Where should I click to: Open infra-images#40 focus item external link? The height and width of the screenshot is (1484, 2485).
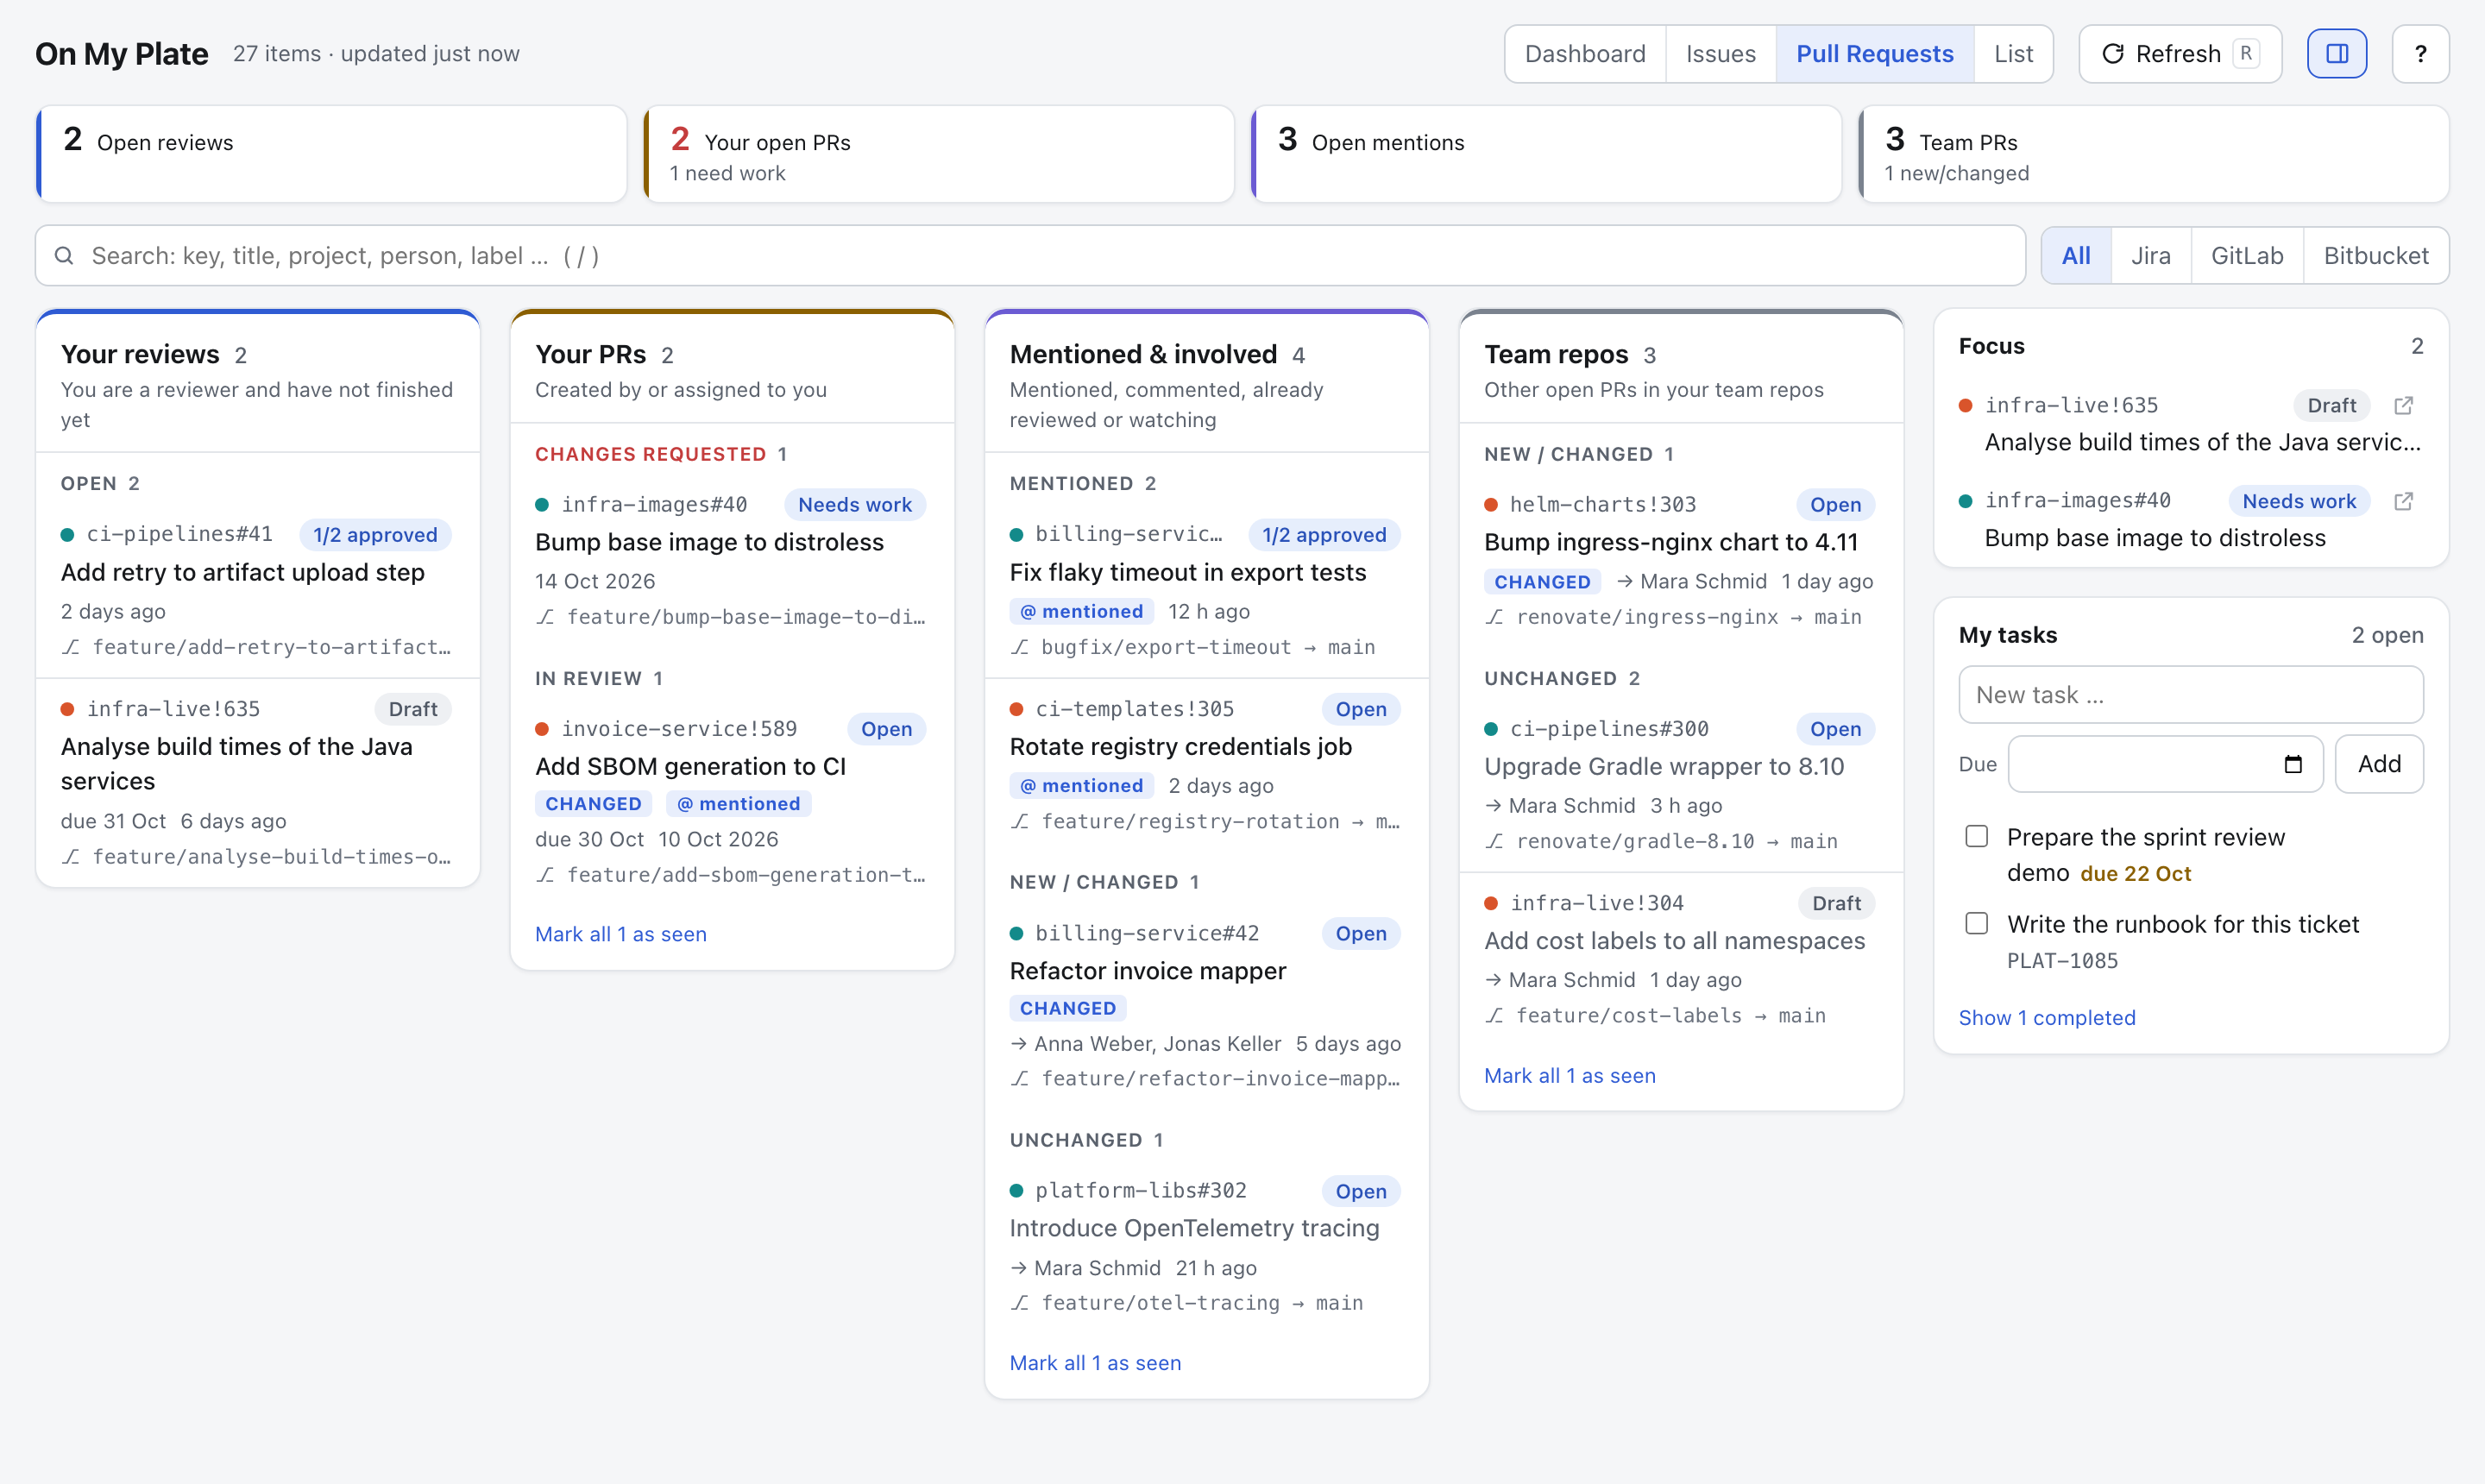tap(2403, 501)
